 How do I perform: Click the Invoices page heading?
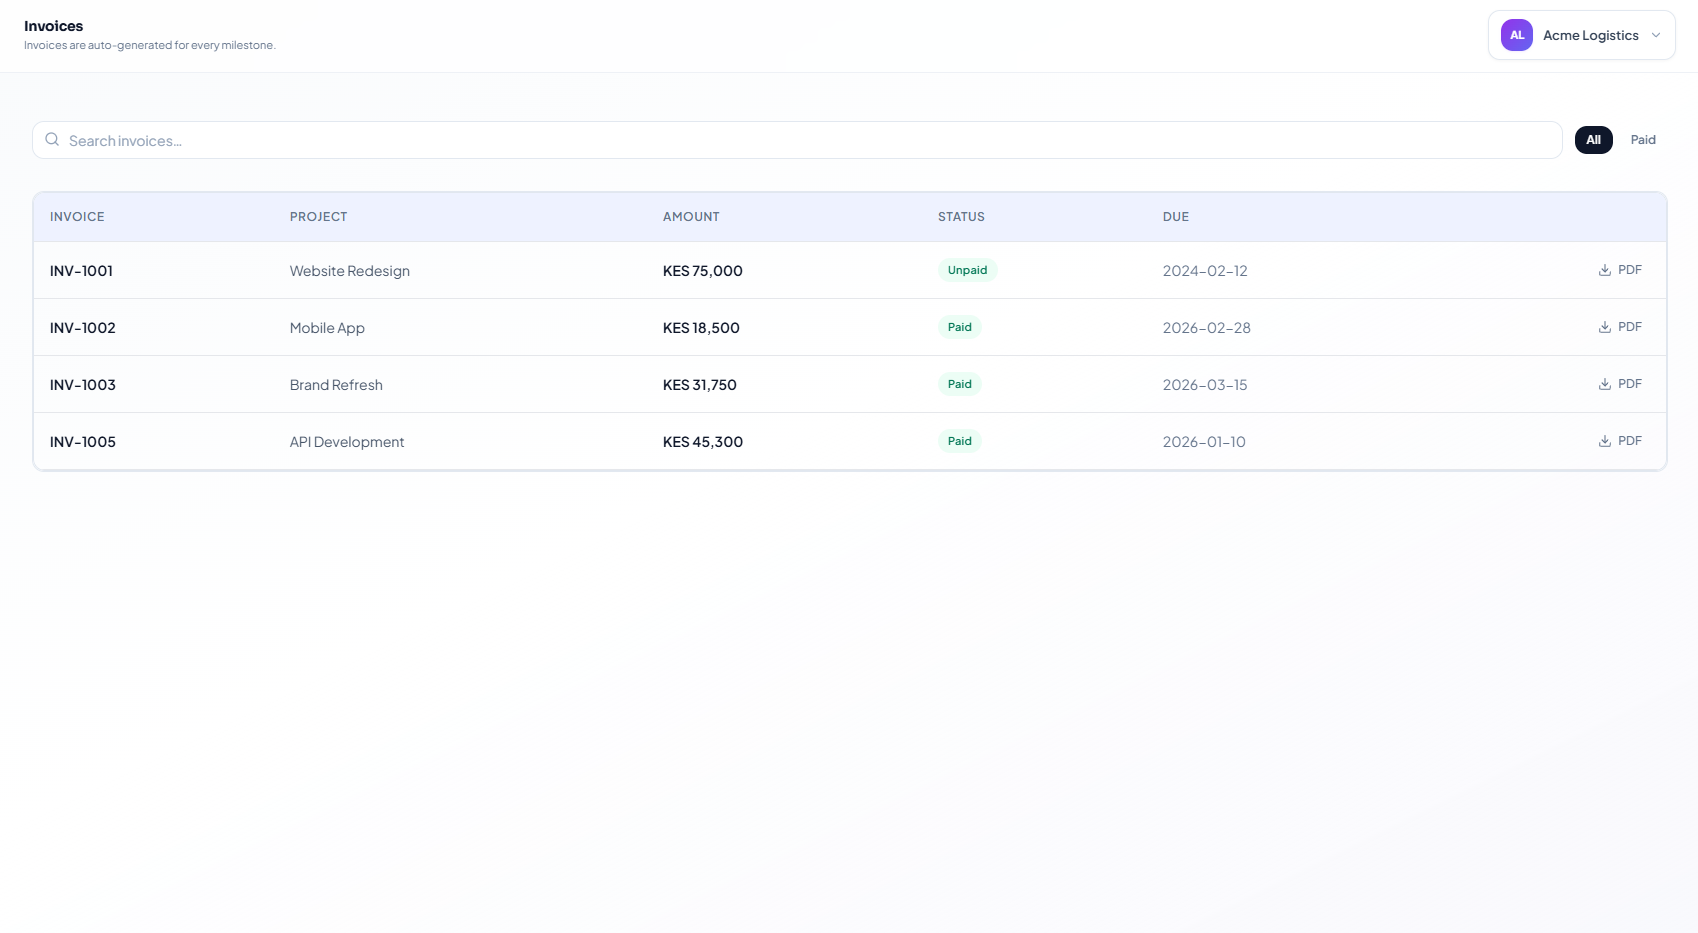[x=53, y=25]
